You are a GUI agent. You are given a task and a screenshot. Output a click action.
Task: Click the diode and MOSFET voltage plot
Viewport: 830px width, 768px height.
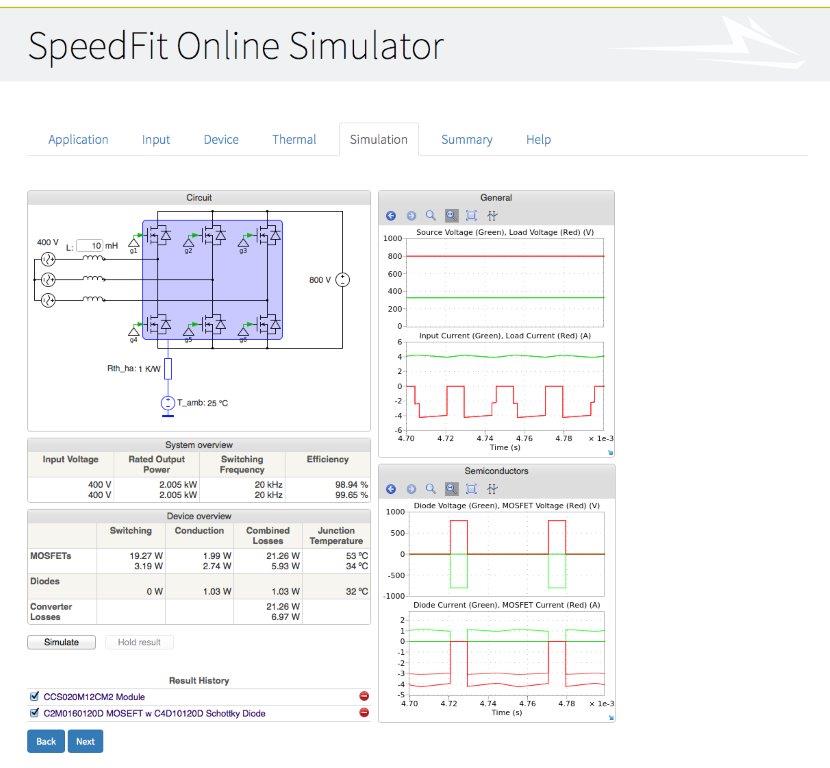click(507, 554)
